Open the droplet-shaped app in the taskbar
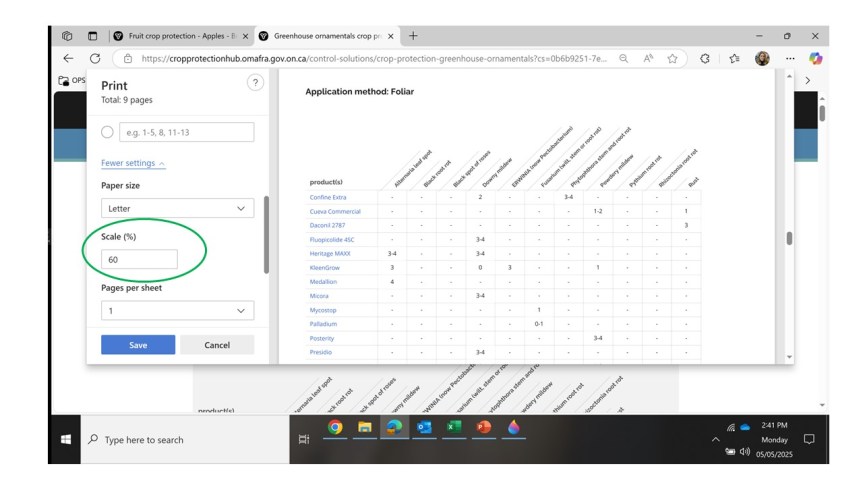Screen dimensions: 863x485 (x=514, y=427)
